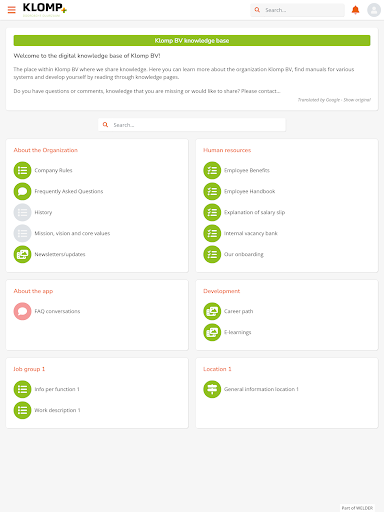Focus the knowledge base search field
This screenshot has width=384, height=512.
pyautogui.click(x=192, y=125)
